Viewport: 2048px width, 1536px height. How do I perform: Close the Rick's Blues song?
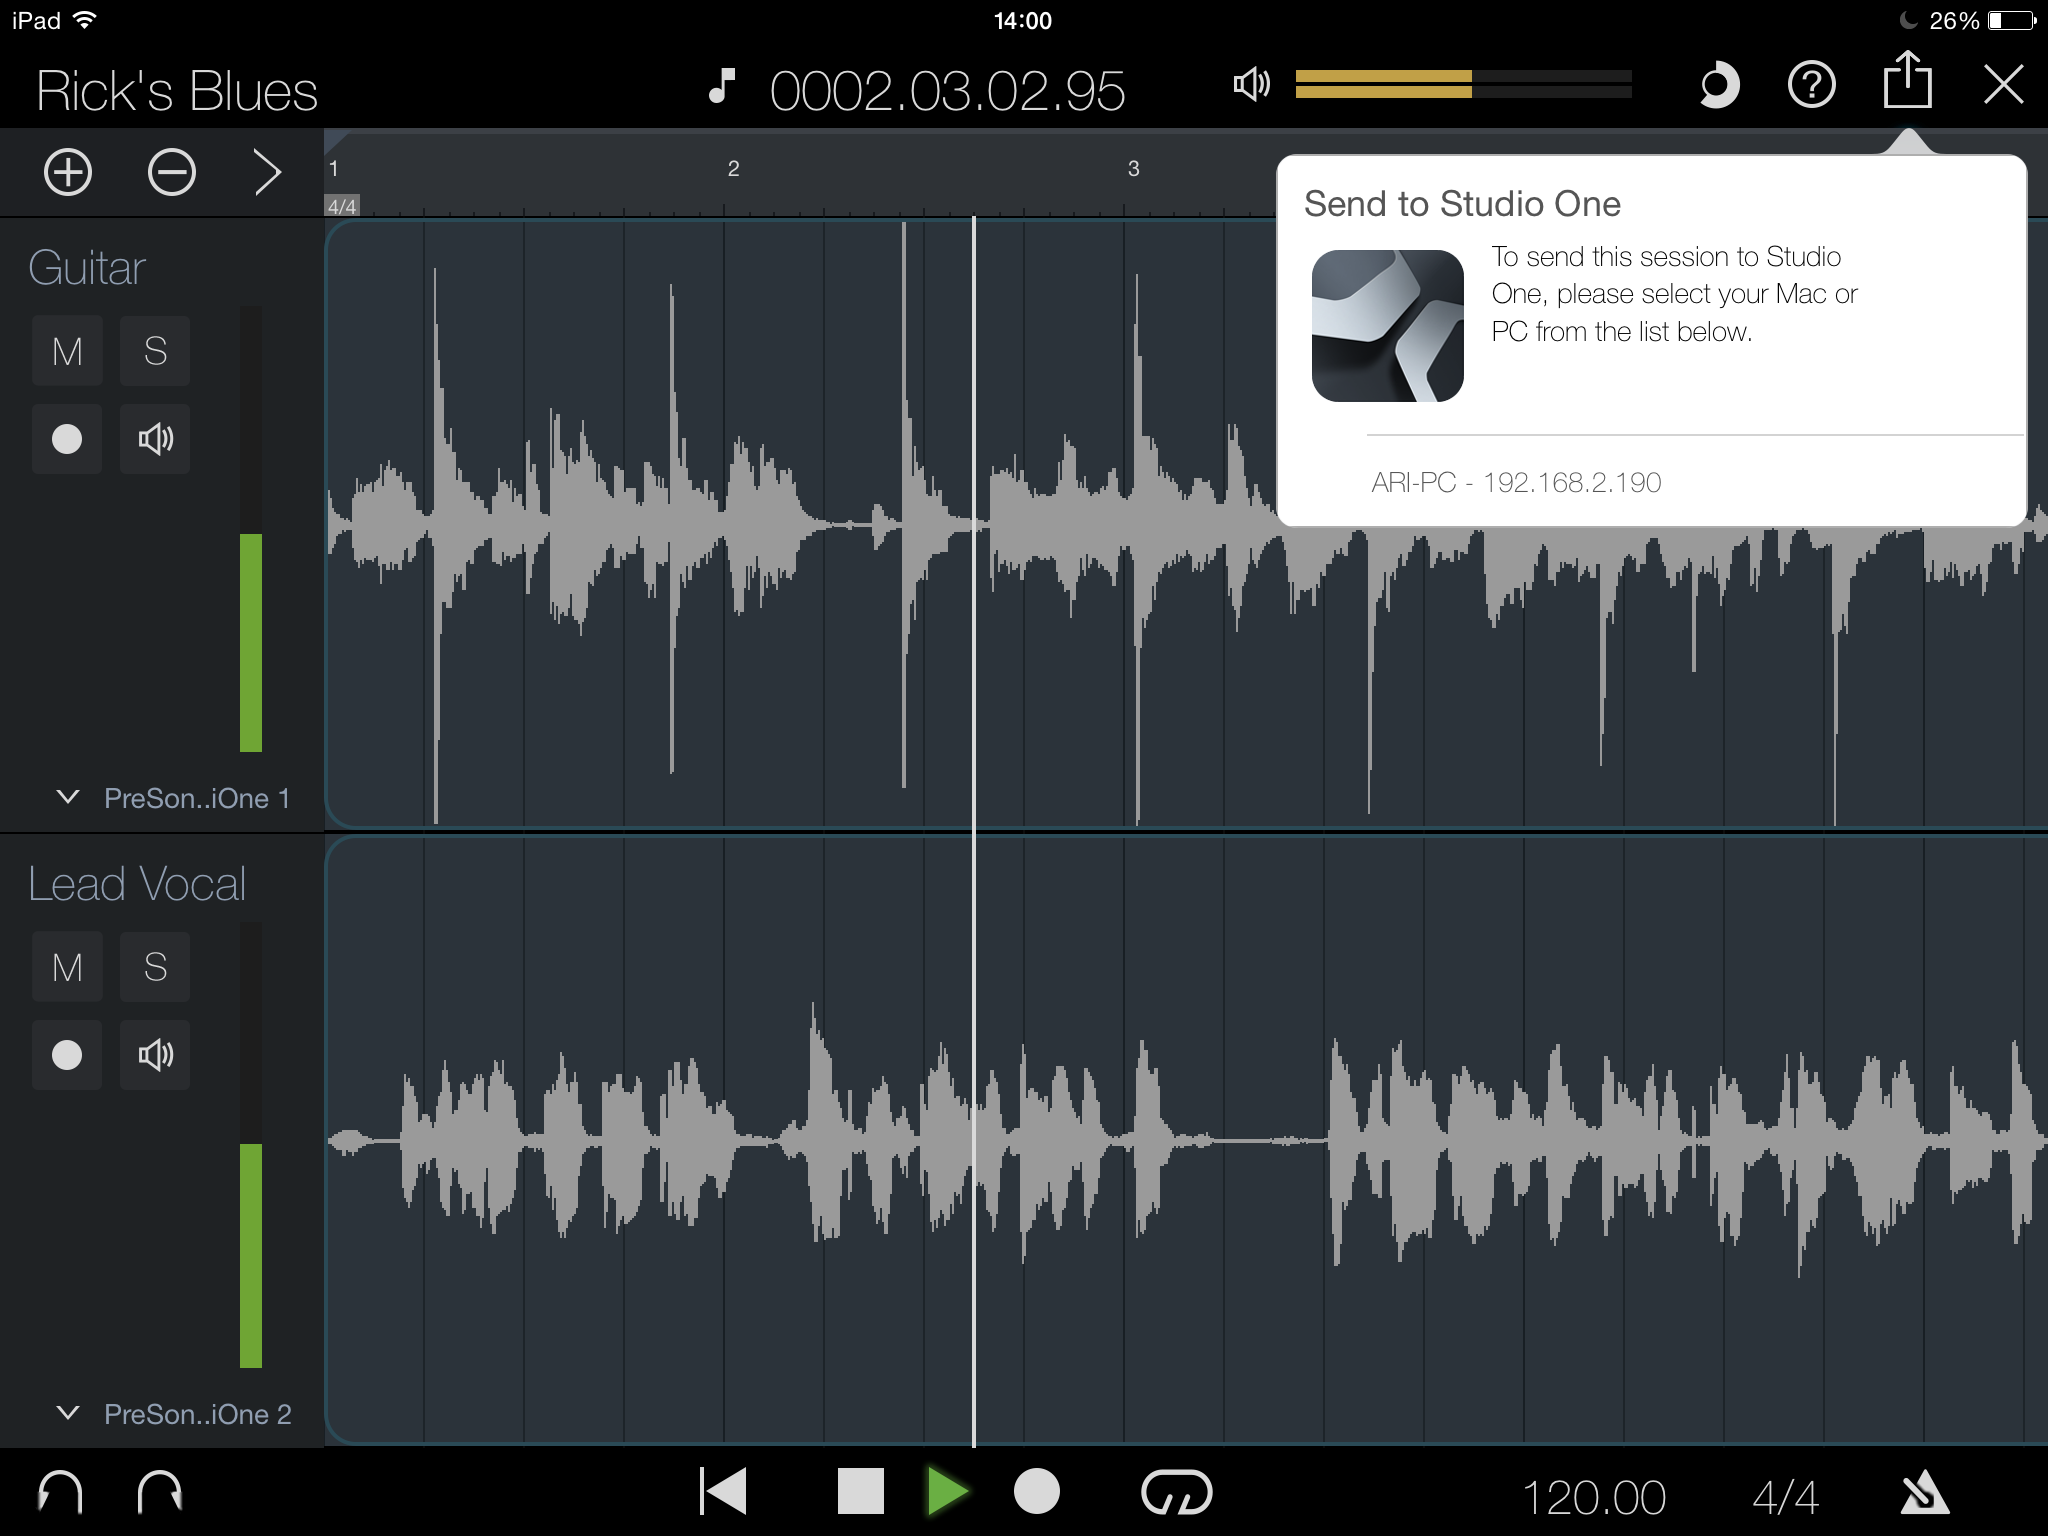point(2003,86)
